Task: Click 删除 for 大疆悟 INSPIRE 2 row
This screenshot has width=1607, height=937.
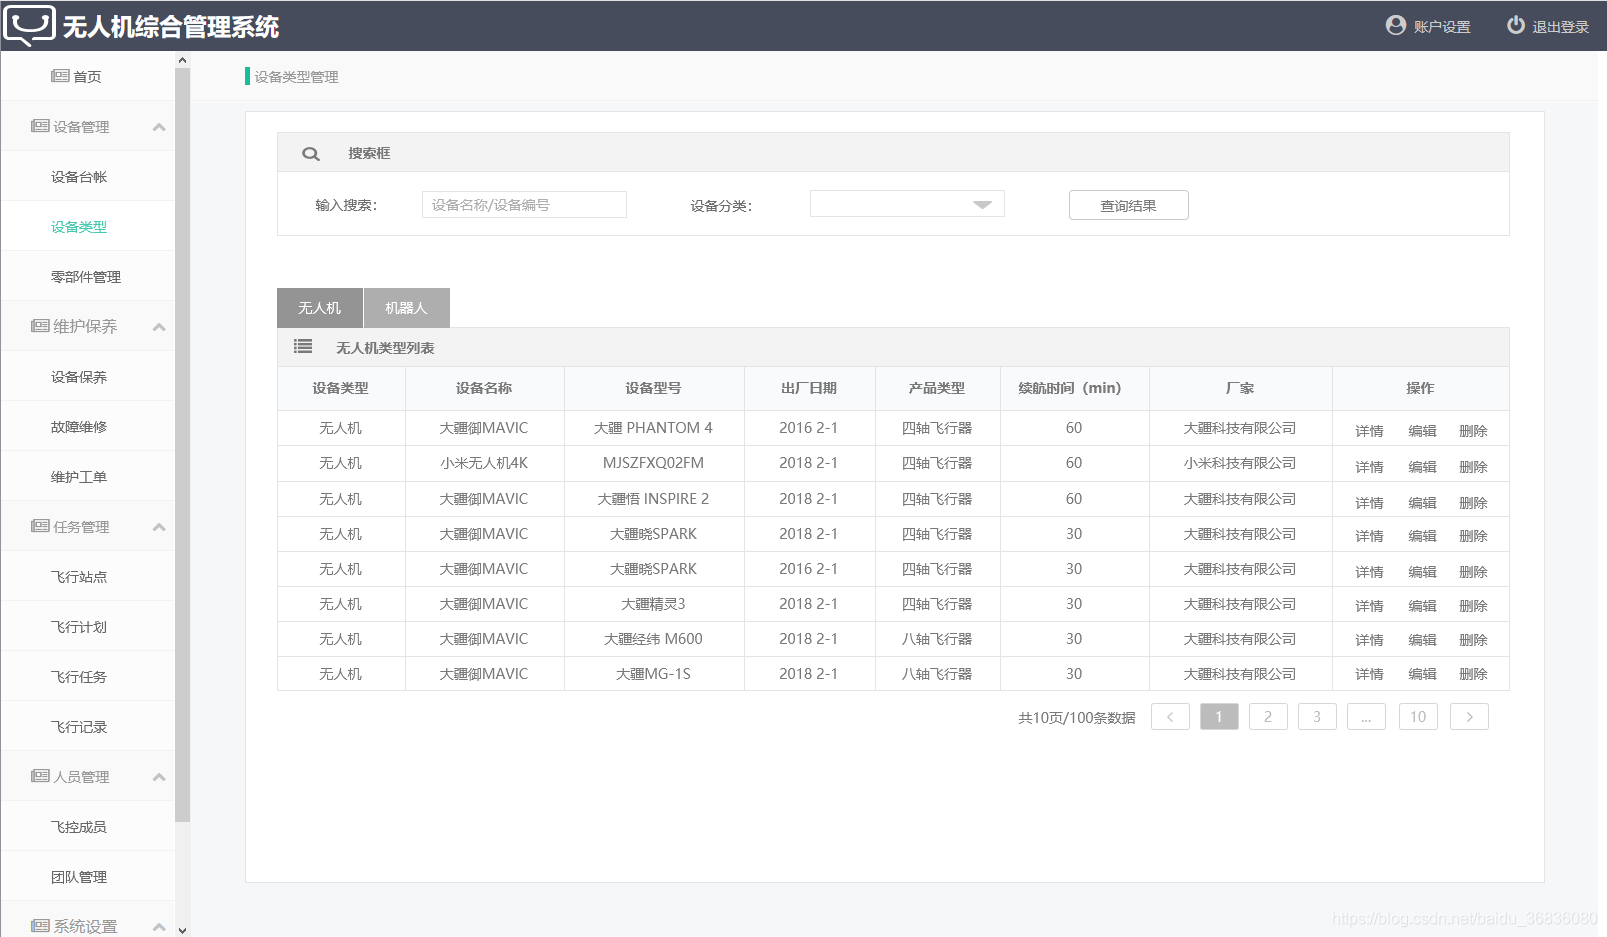Action: click(1473, 503)
